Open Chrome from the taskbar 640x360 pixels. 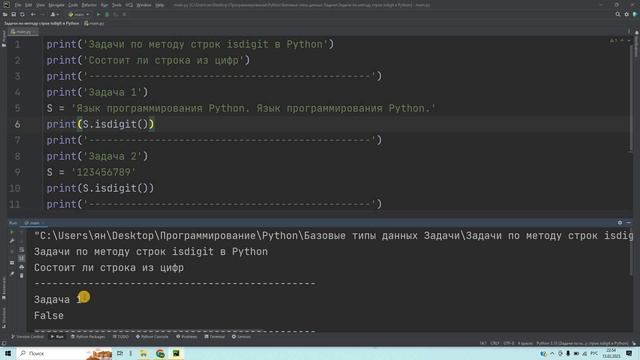point(160,353)
